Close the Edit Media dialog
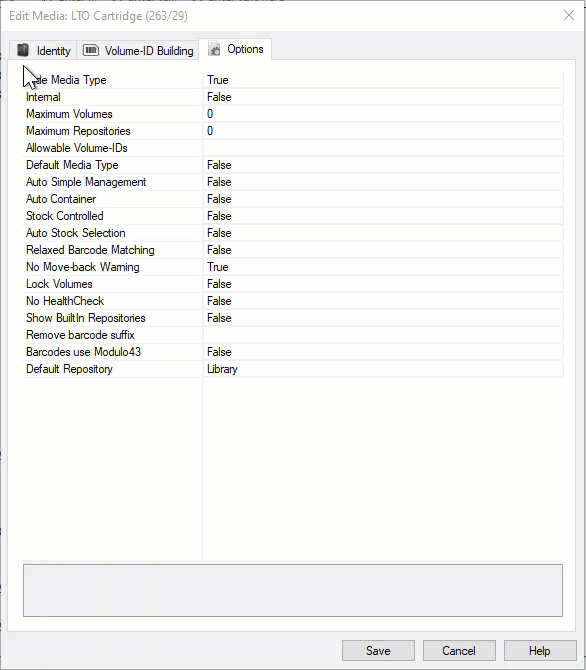The width and height of the screenshot is (586, 670). (x=568, y=15)
